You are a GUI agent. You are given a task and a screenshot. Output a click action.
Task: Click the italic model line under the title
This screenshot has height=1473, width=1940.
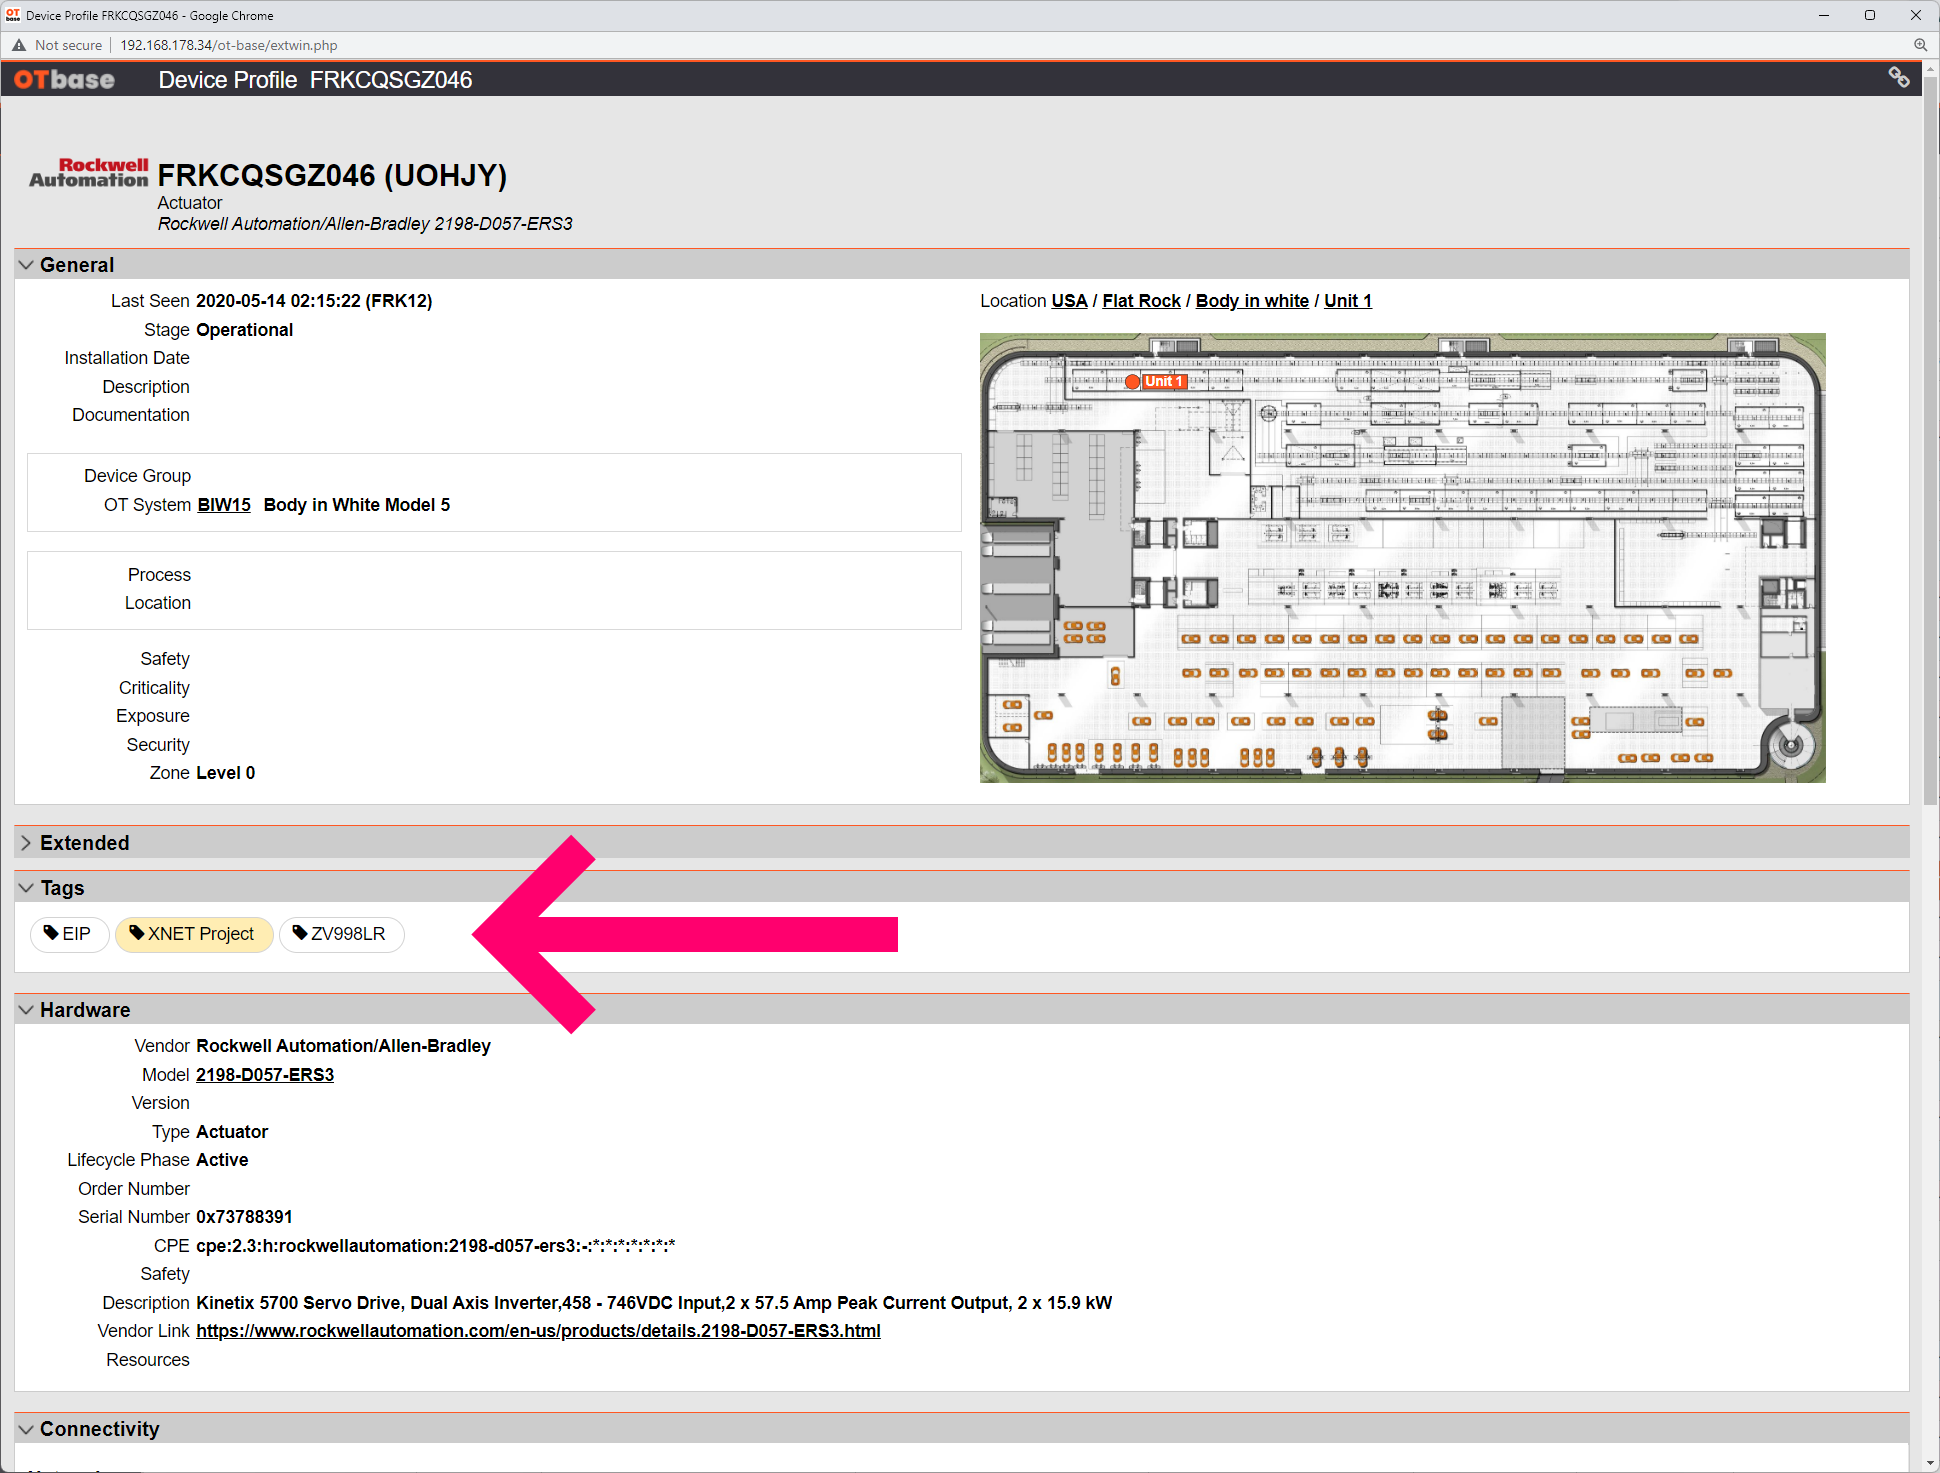365,224
